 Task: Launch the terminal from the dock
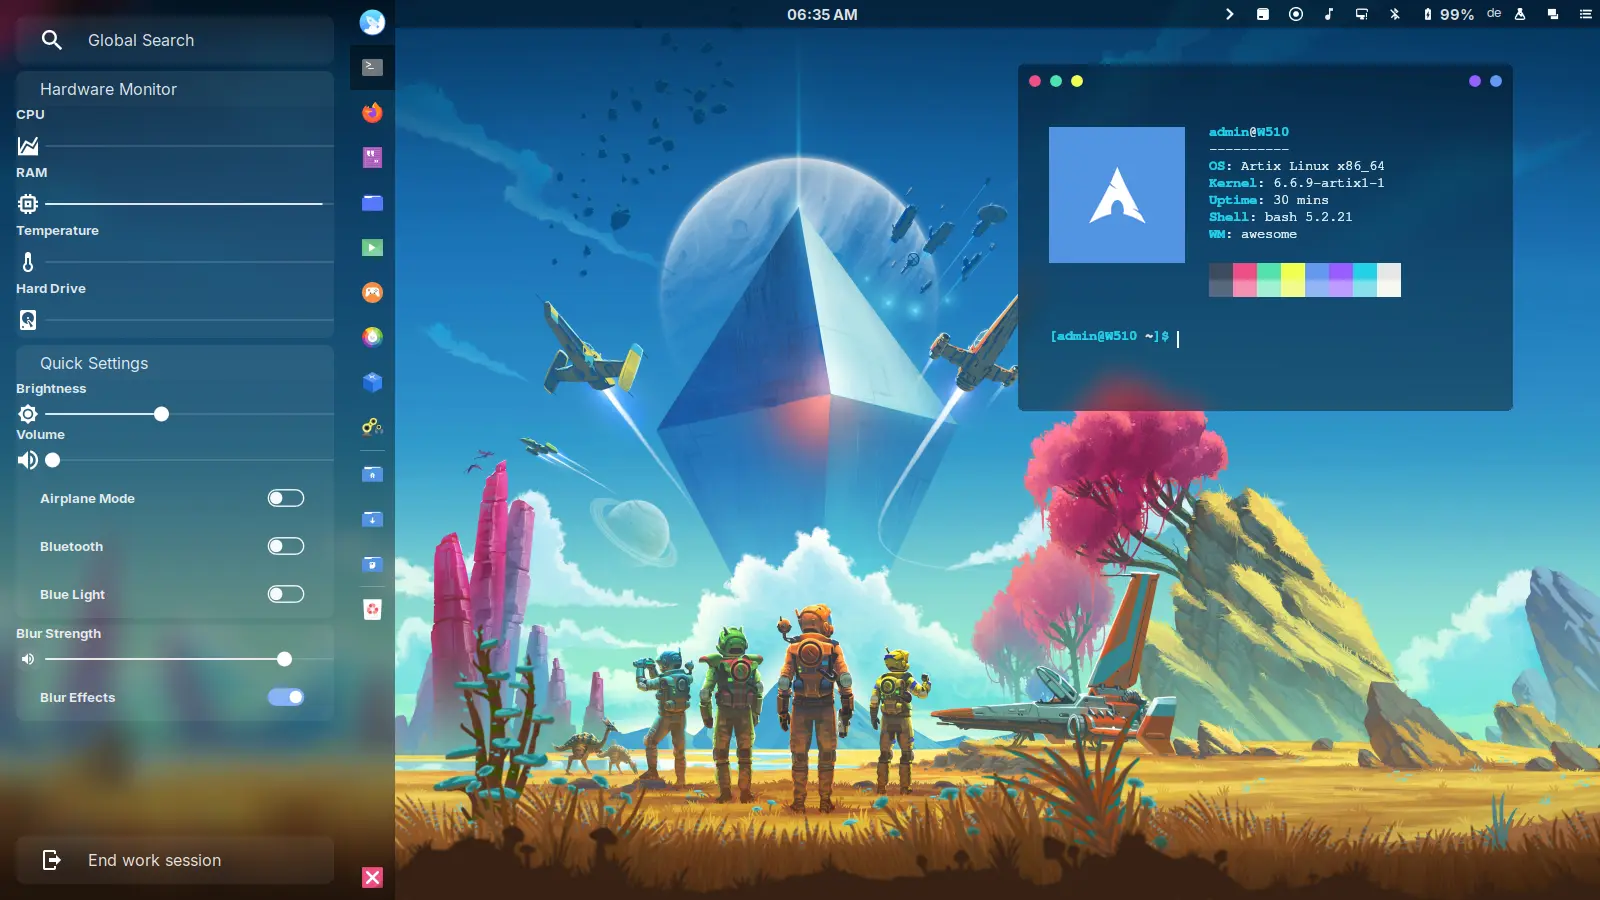point(372,67)
